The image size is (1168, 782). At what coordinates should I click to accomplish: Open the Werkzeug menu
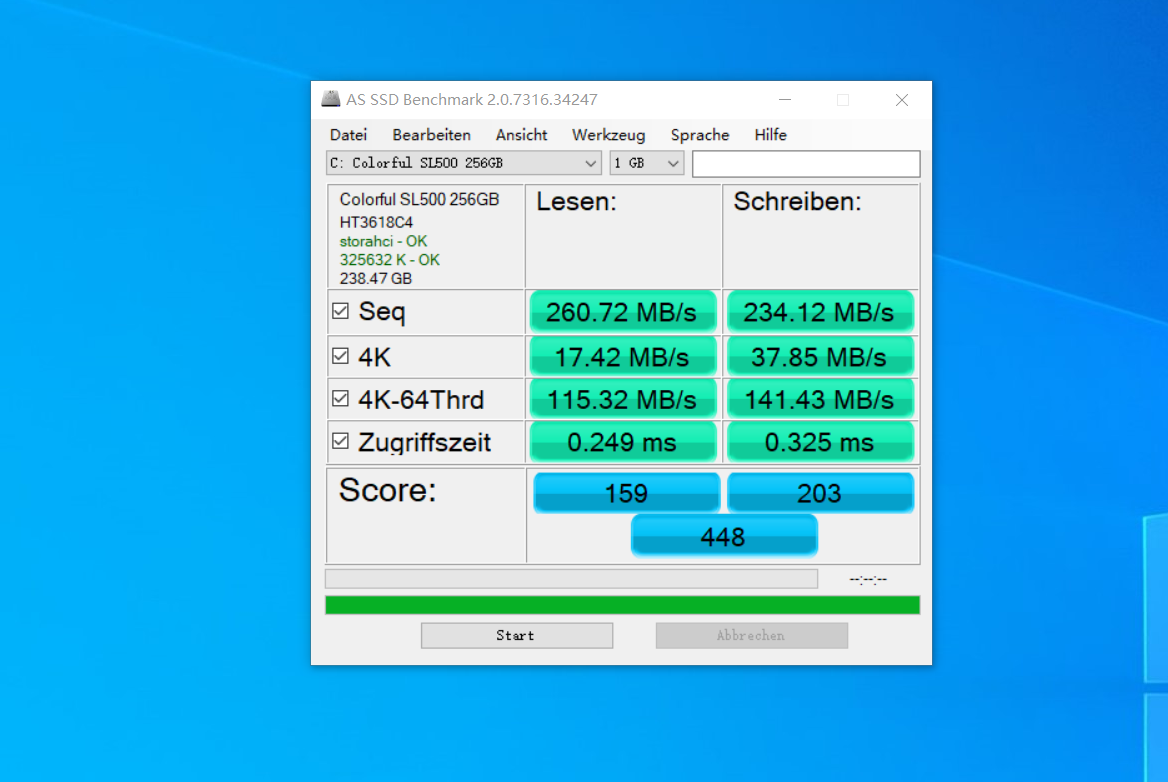tap(609, 135)
